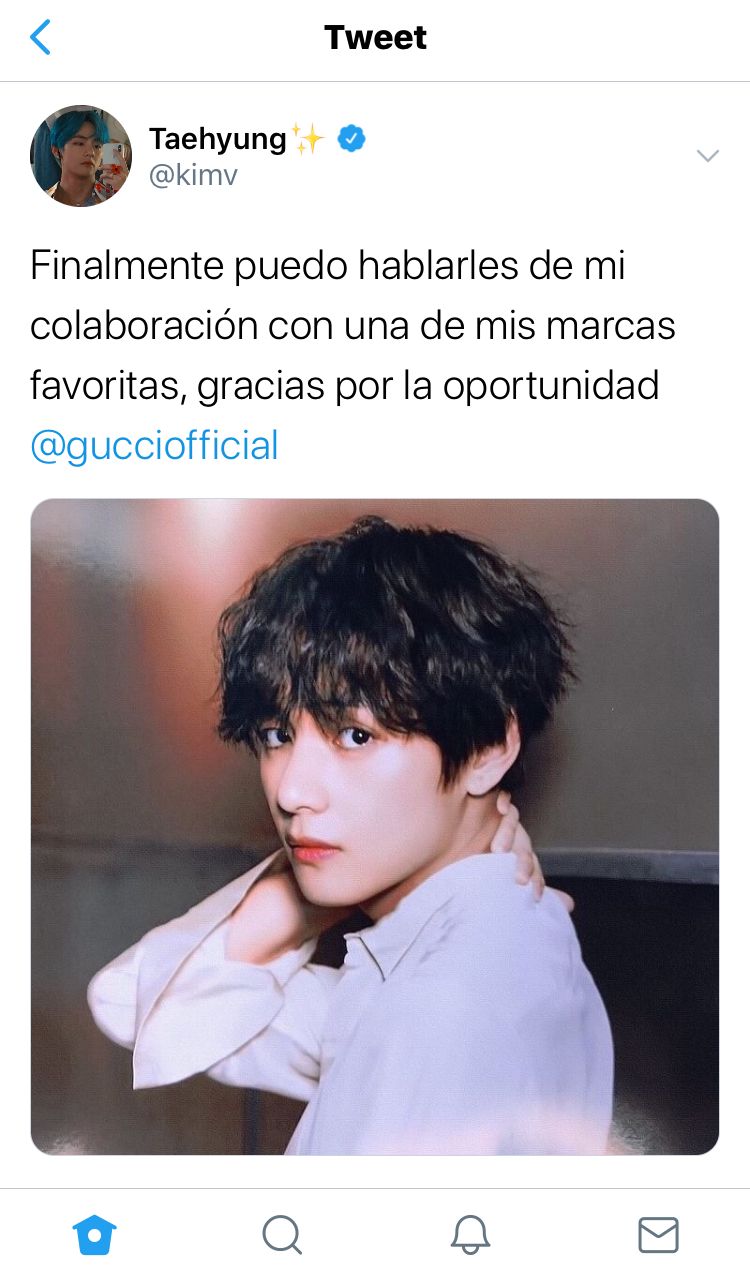Open the @gucciofficial mention link
This screenshot has width=750, height=1287.
coord(154,445)
